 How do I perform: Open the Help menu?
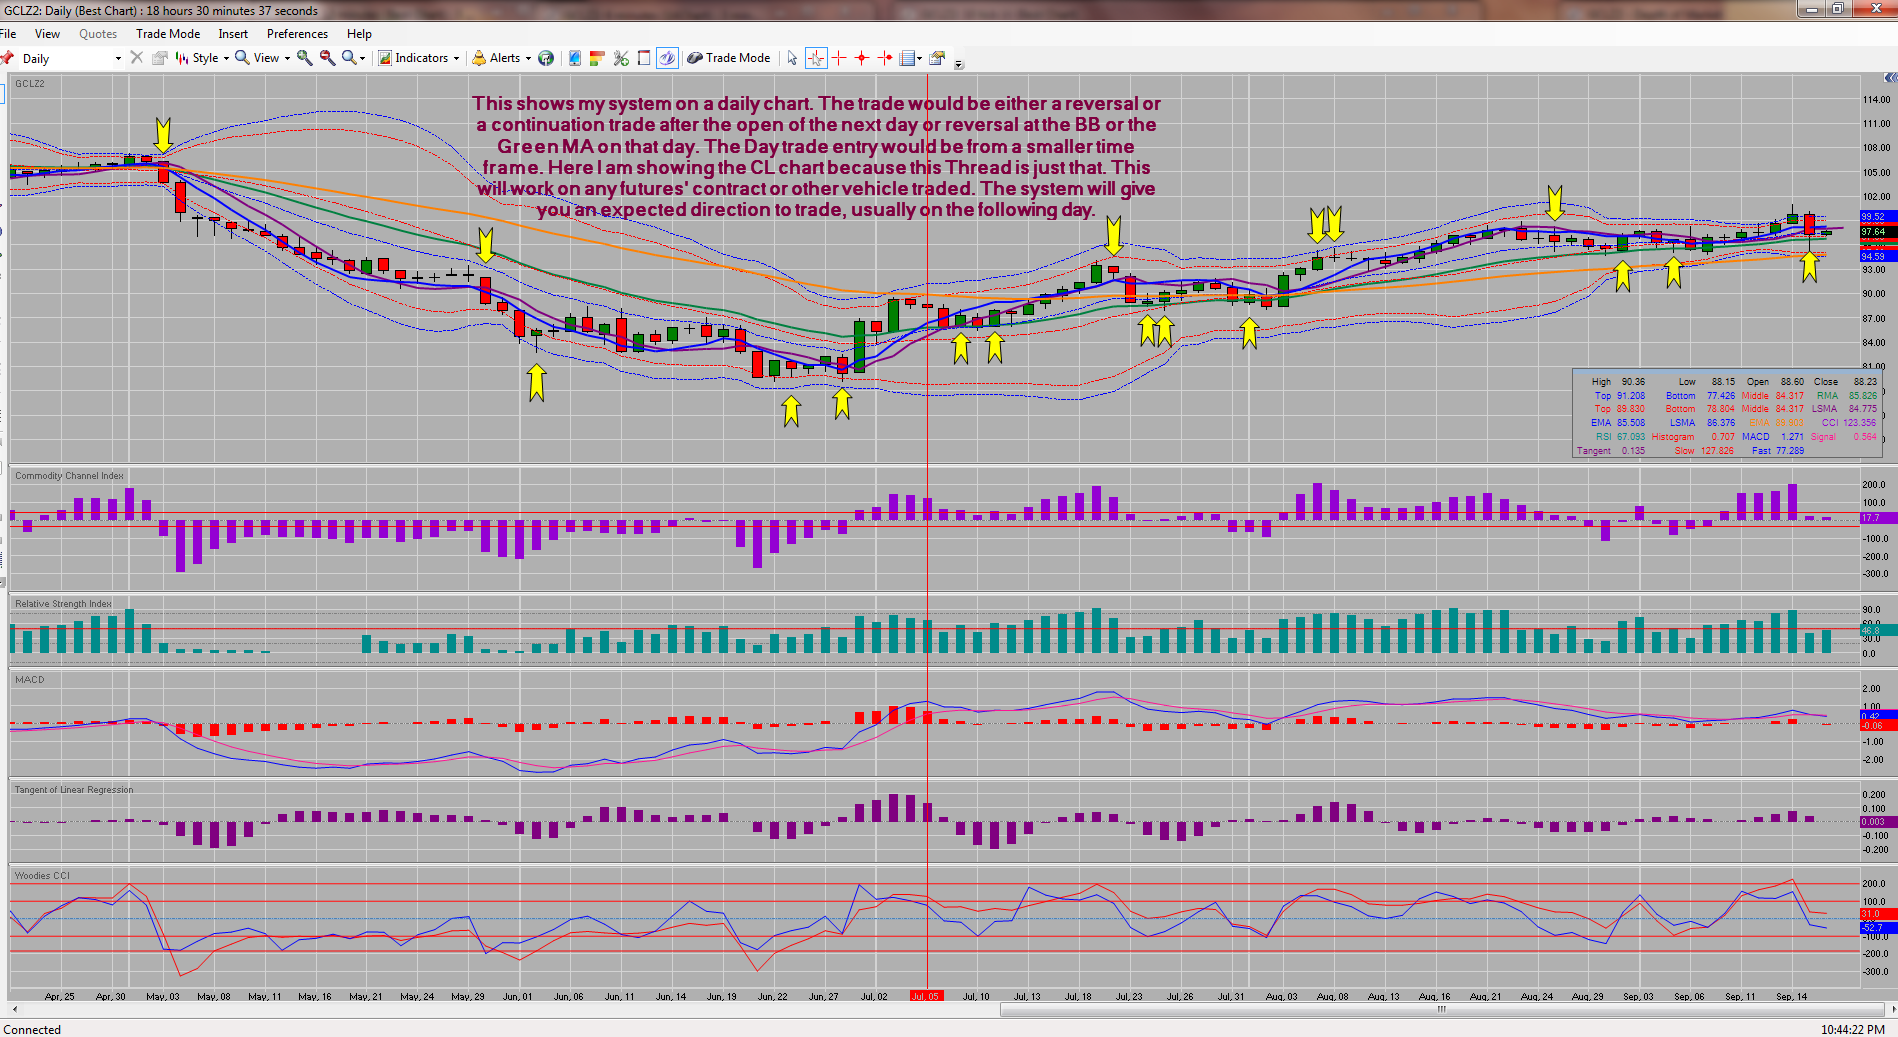coord(359,34)
